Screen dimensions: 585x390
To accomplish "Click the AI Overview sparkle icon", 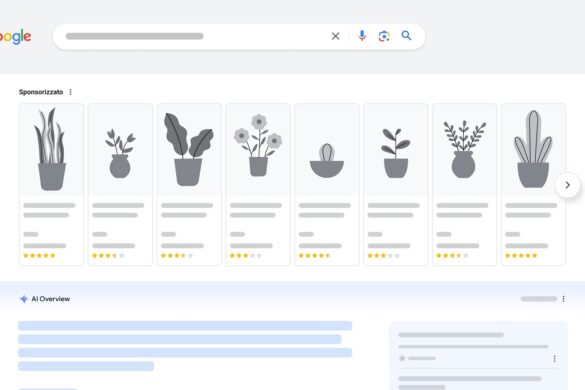I will [x=24, y=299].
